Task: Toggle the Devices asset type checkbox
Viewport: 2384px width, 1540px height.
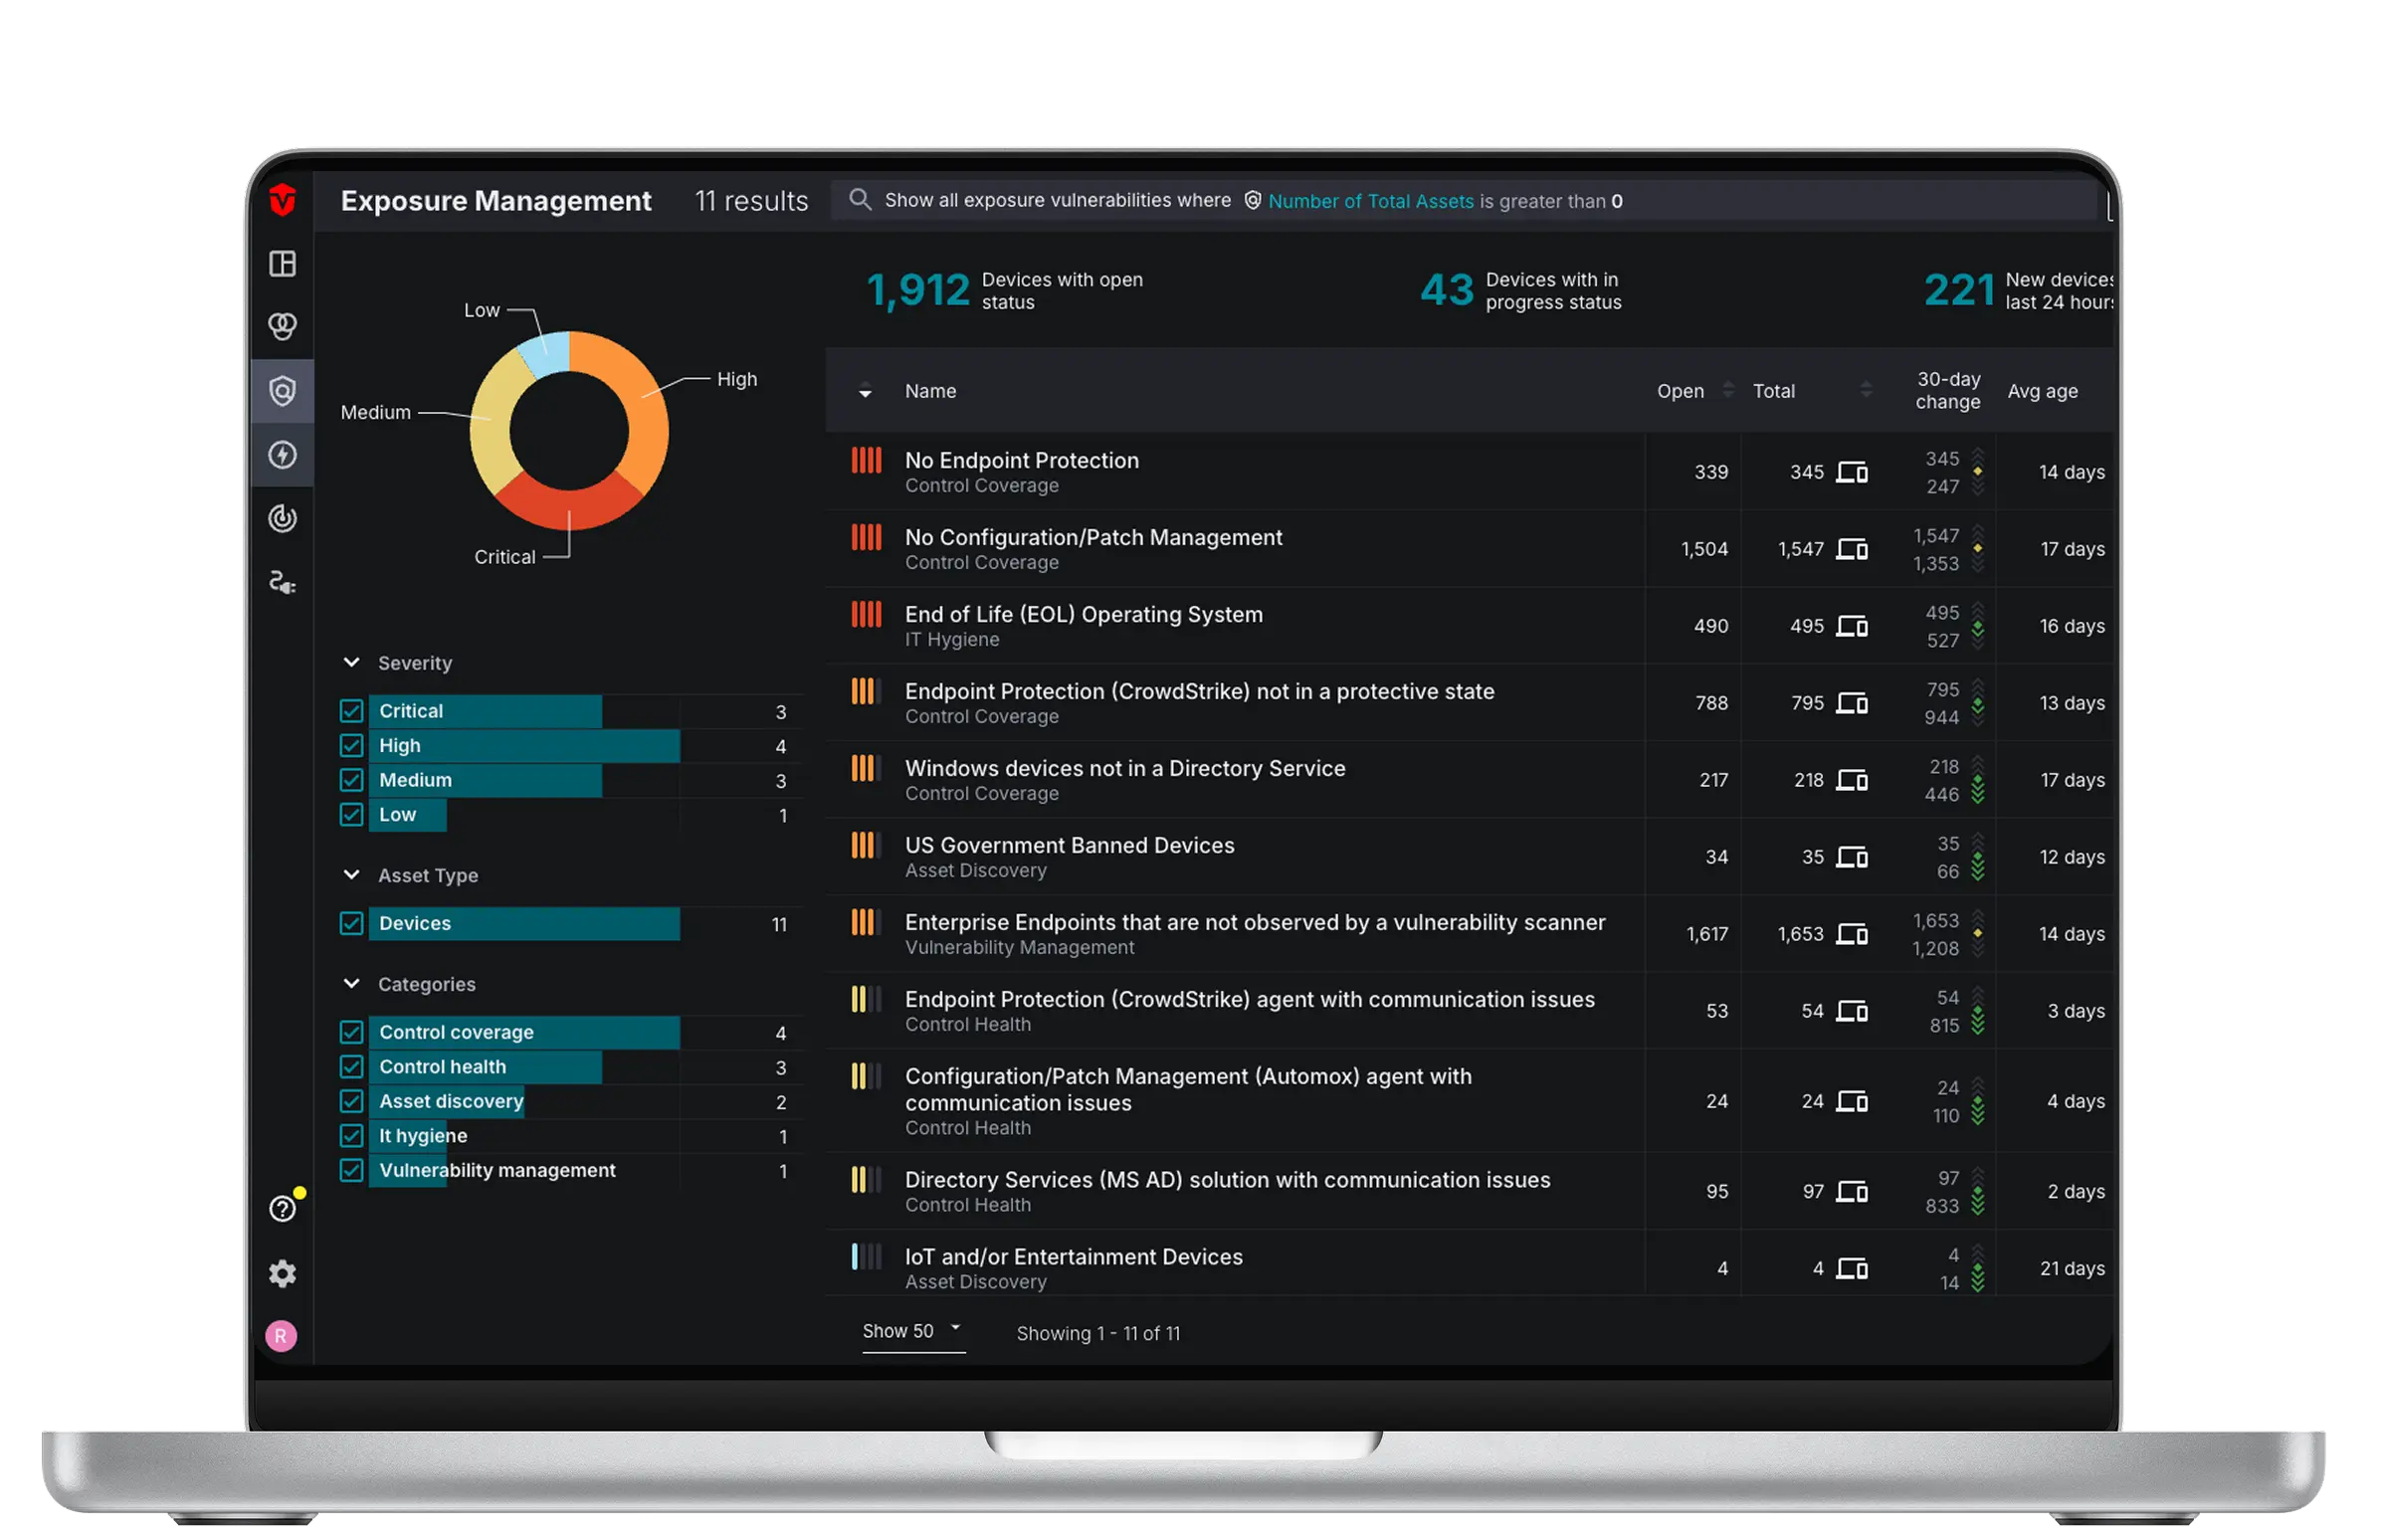Action: (351, 923)
